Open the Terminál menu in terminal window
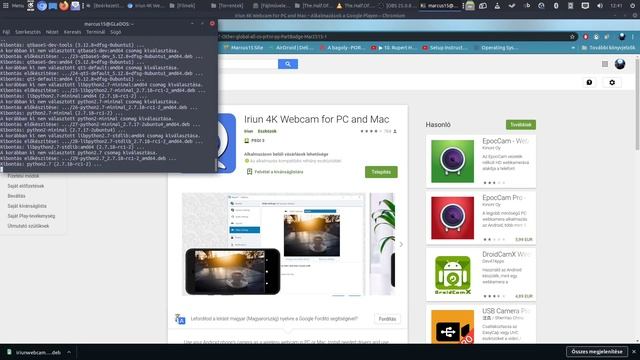 point(96,32)
